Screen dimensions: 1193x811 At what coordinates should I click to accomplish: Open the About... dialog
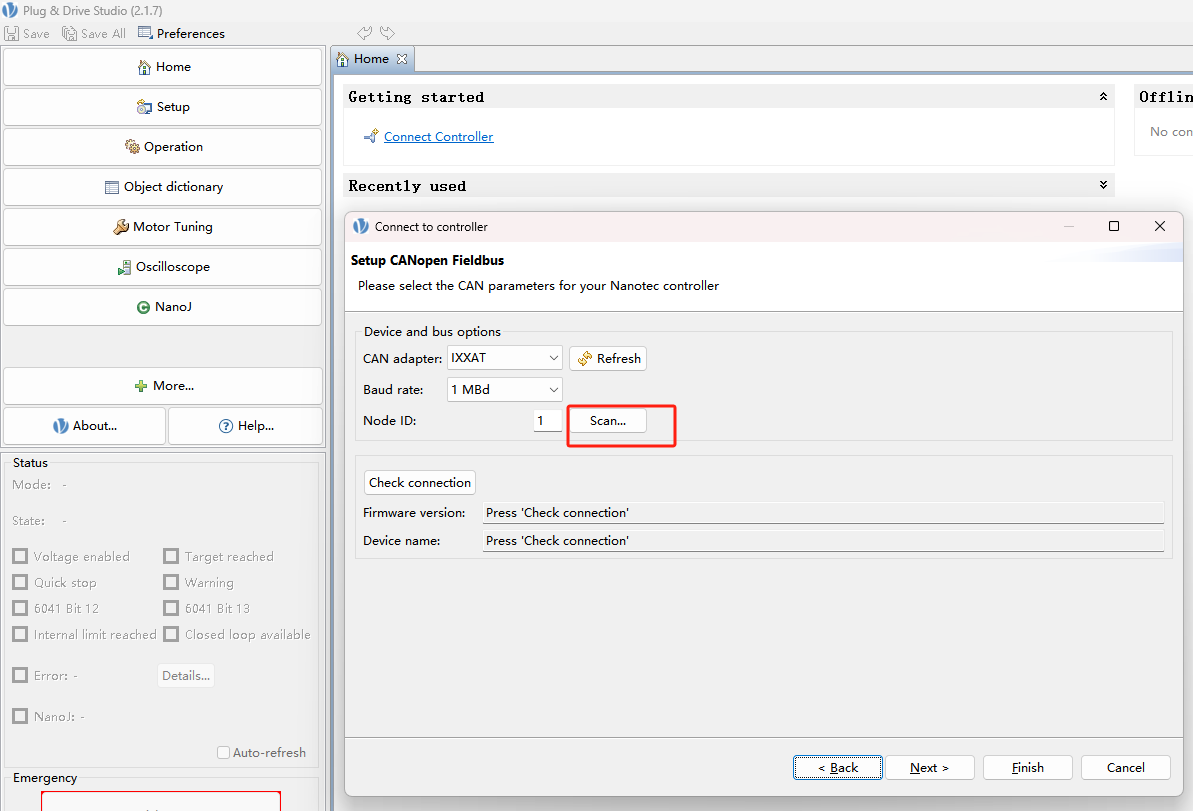tap(84, 426)
